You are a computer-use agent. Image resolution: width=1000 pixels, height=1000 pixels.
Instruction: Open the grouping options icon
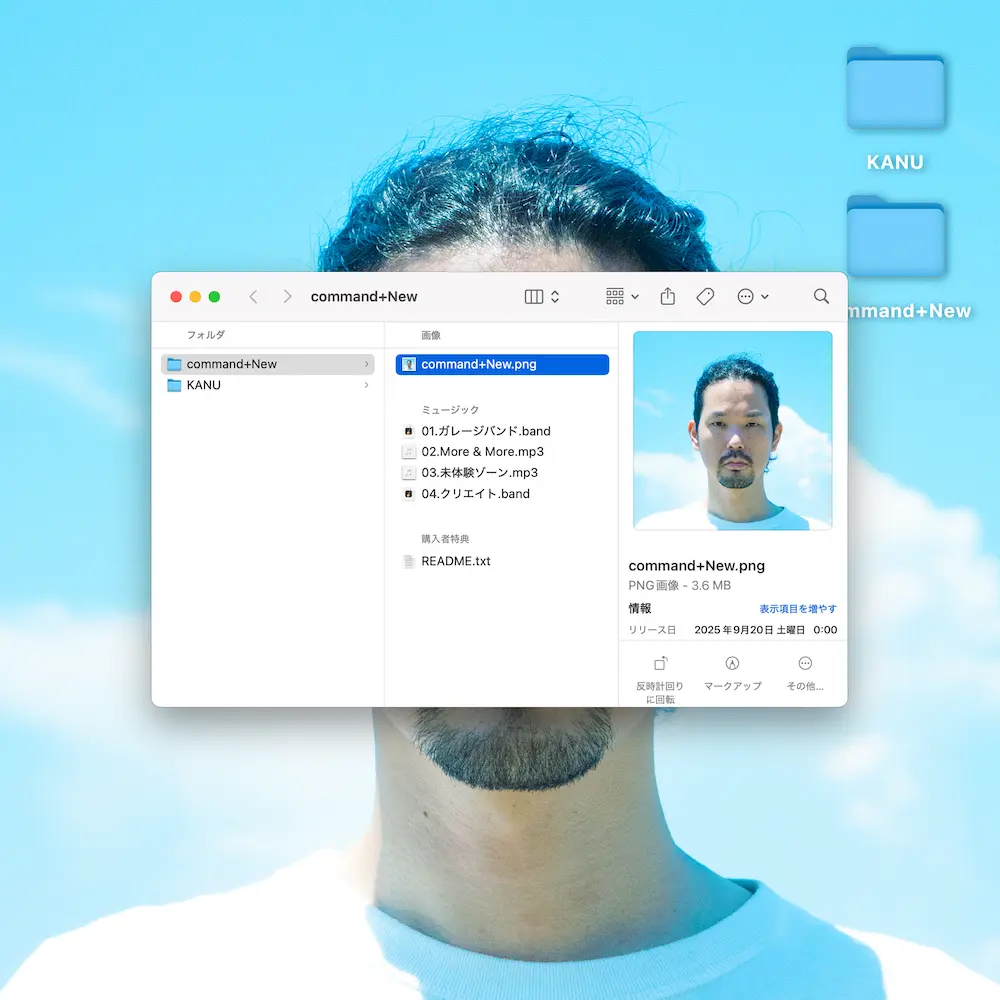pyautogui.click(x=614, y=296)
